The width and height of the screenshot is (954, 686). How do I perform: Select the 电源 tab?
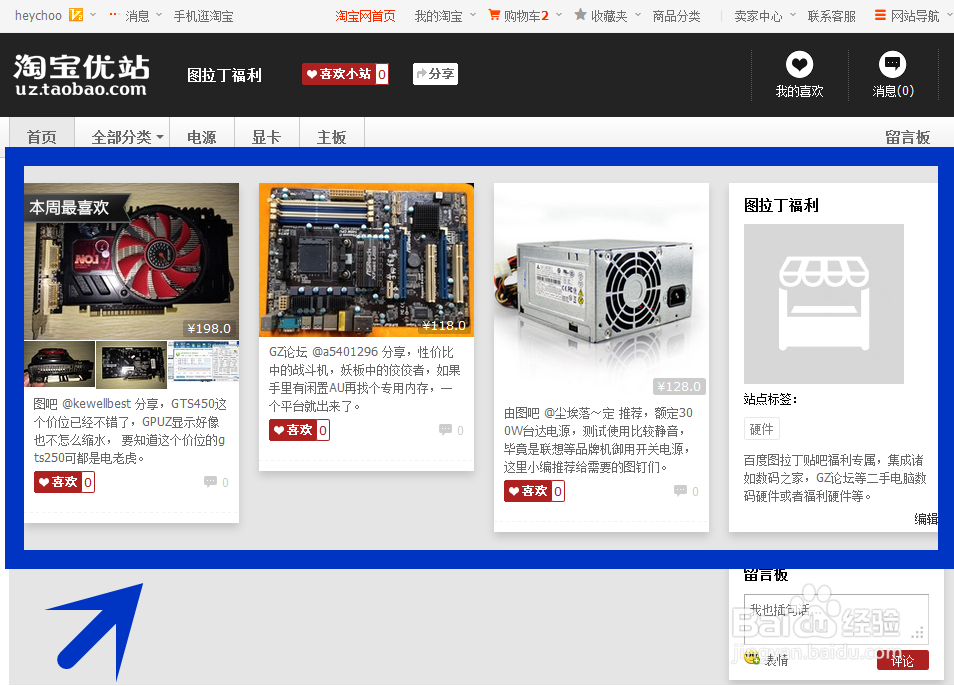202,135
